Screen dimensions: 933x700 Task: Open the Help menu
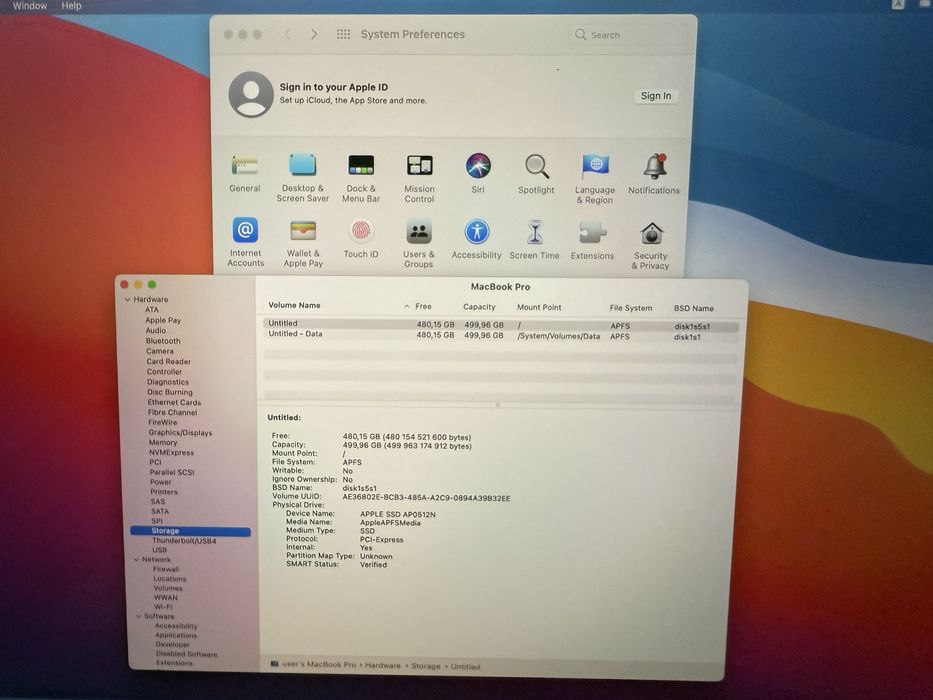point(72,6)
